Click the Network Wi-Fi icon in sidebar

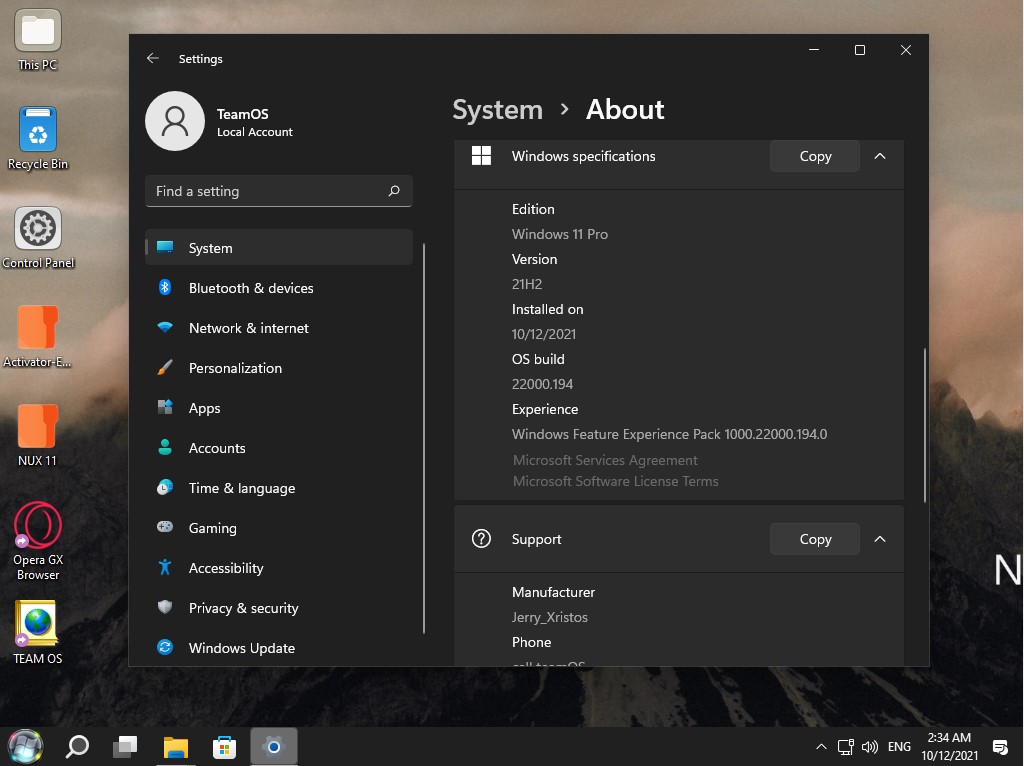tap(165, 327)
